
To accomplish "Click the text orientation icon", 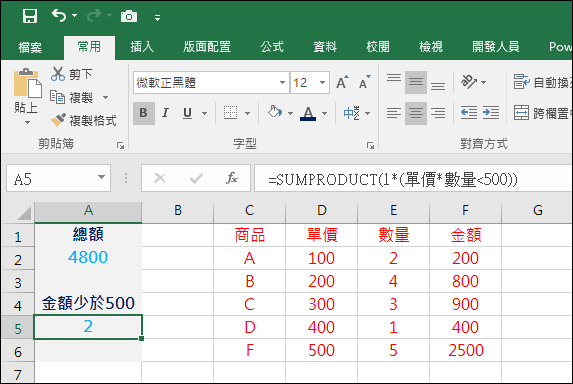I will tap(469, 82).
